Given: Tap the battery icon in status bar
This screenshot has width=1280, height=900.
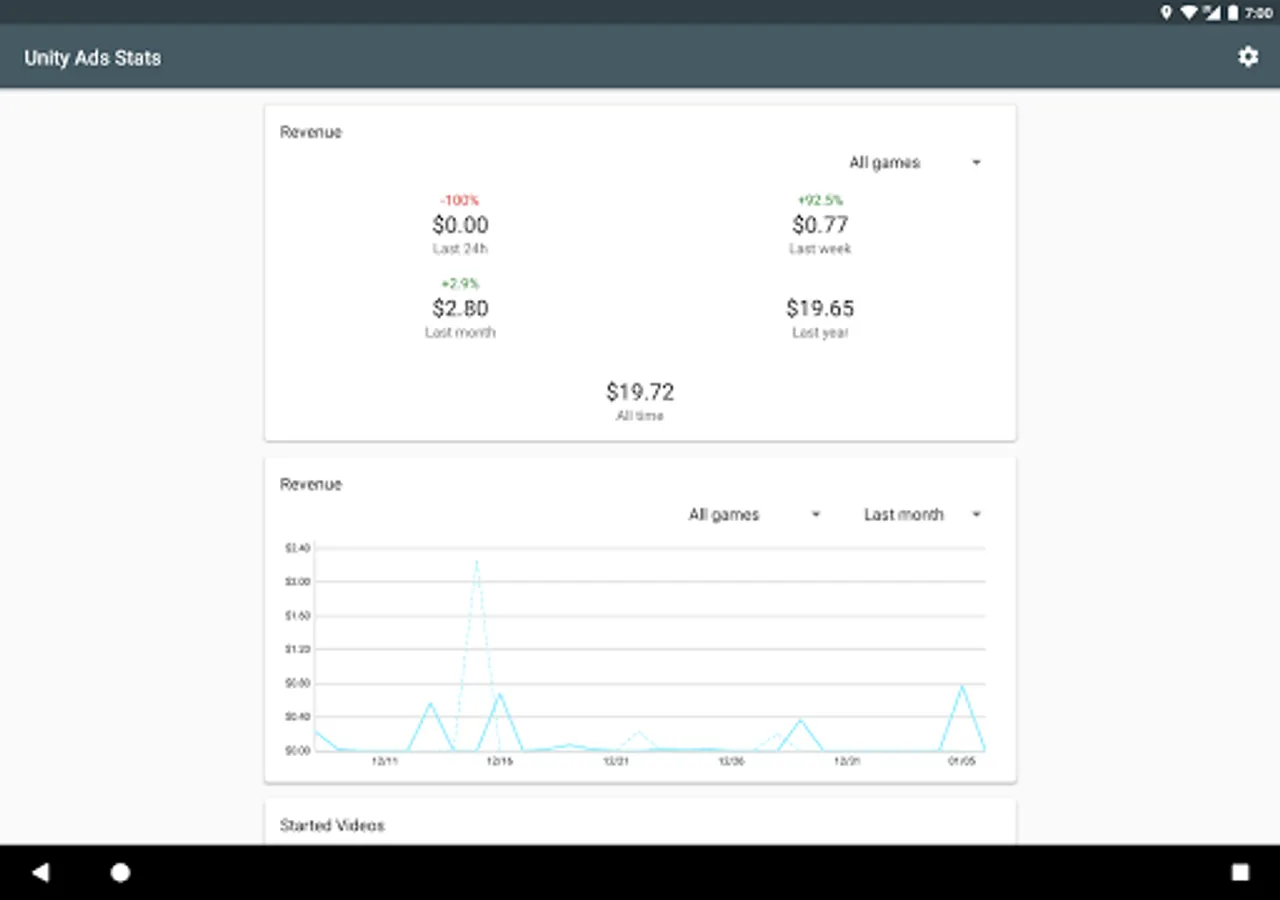Looking at the screenshot, I should click(x=1233, y=12).
